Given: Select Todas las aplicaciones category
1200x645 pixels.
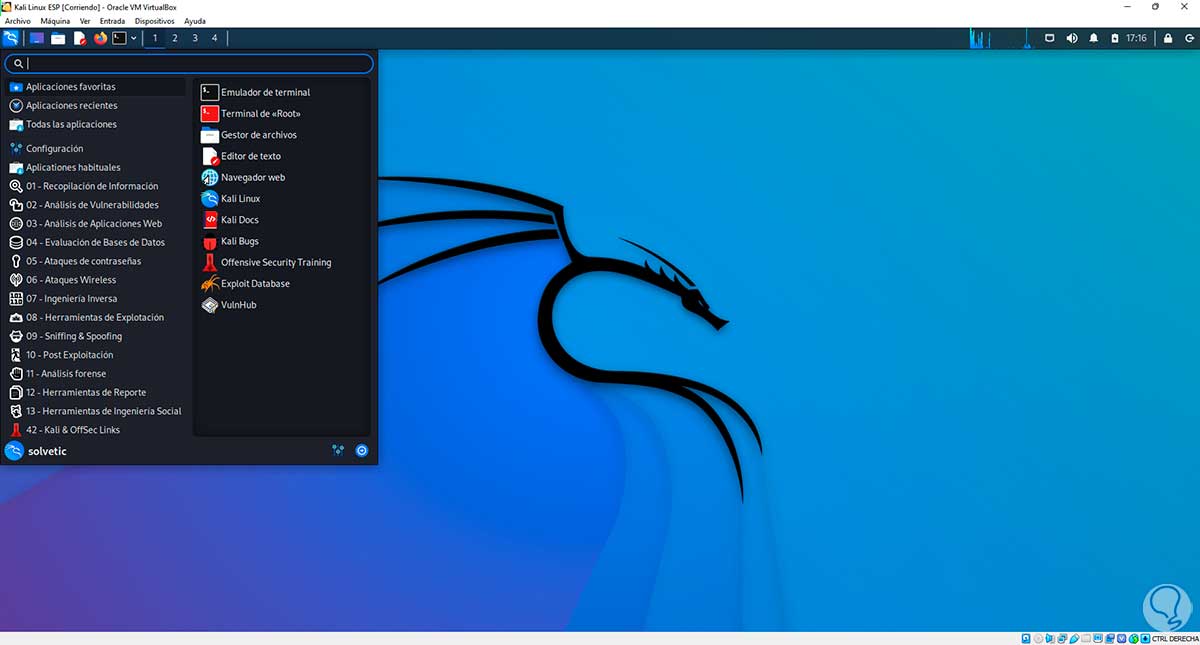Looking at the screenshot, I should coord(96,125).
